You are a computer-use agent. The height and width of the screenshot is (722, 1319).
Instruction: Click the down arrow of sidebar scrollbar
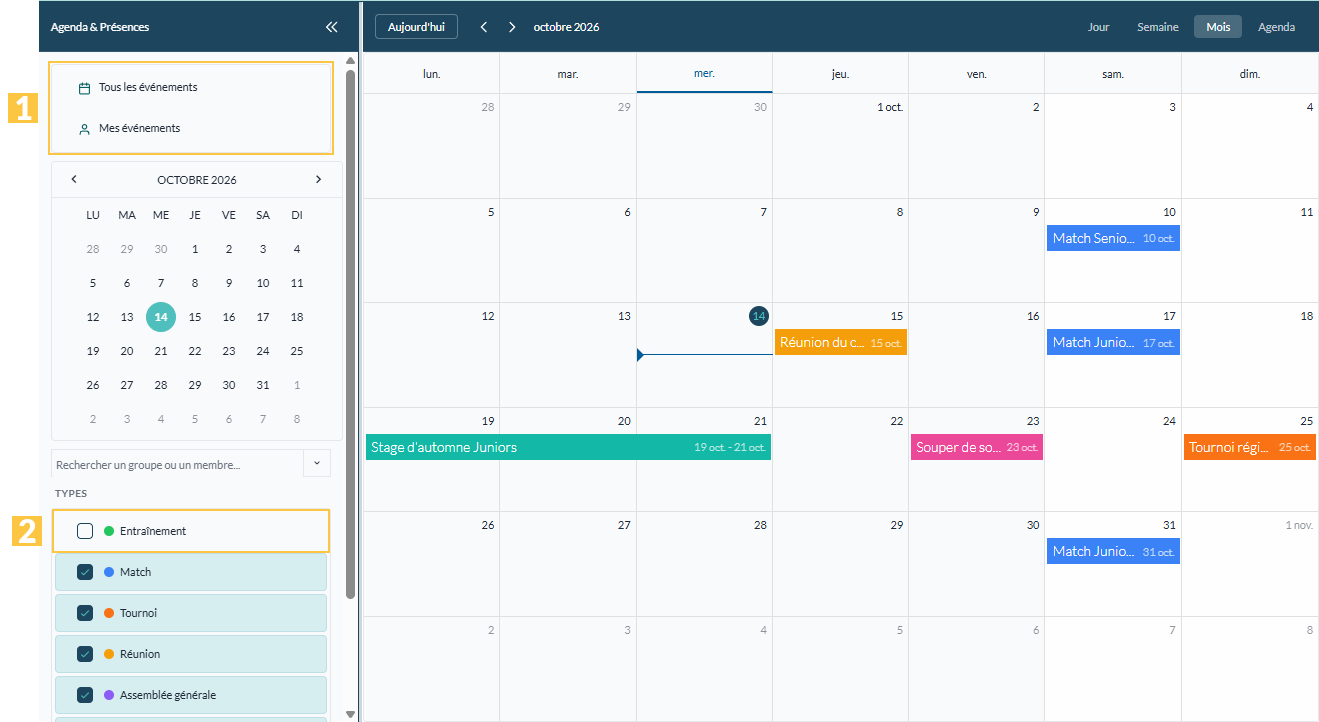tap(350, 714)
